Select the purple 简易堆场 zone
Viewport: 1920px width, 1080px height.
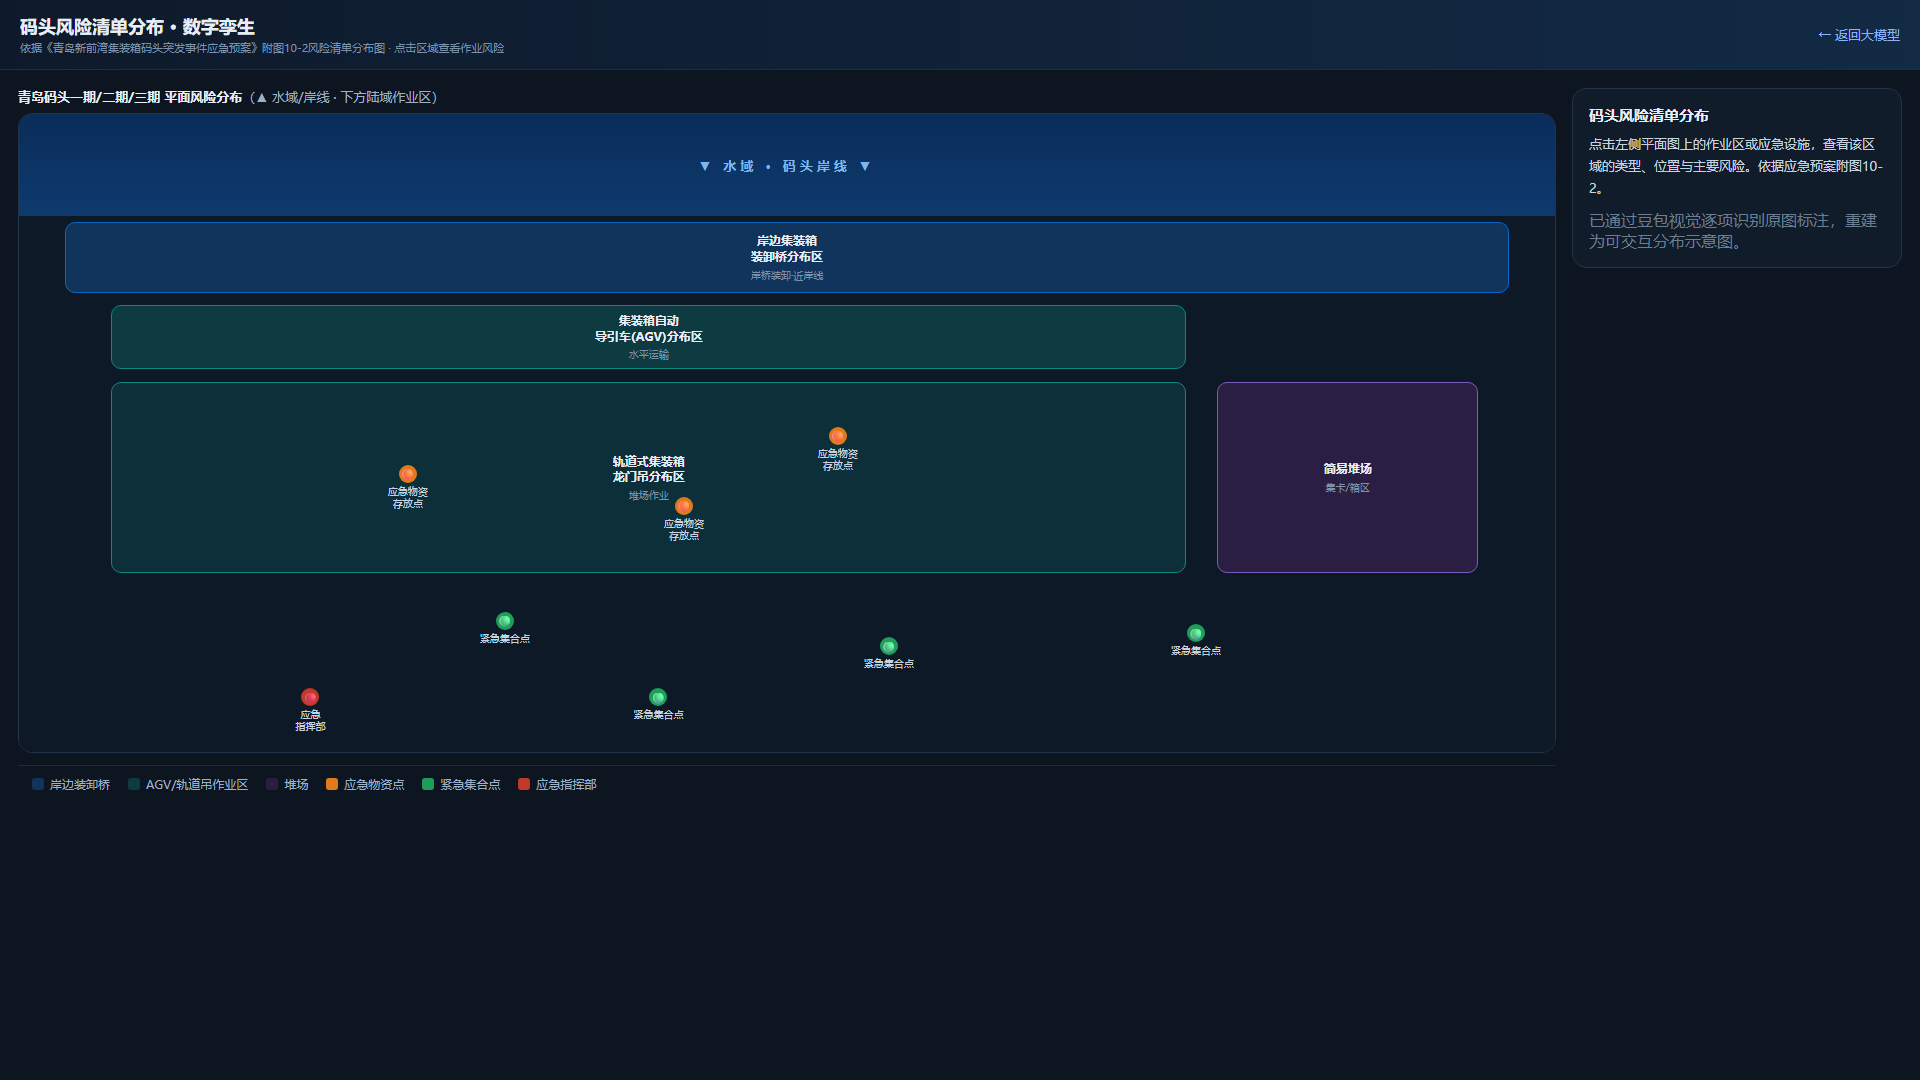tap(1347, 477)
